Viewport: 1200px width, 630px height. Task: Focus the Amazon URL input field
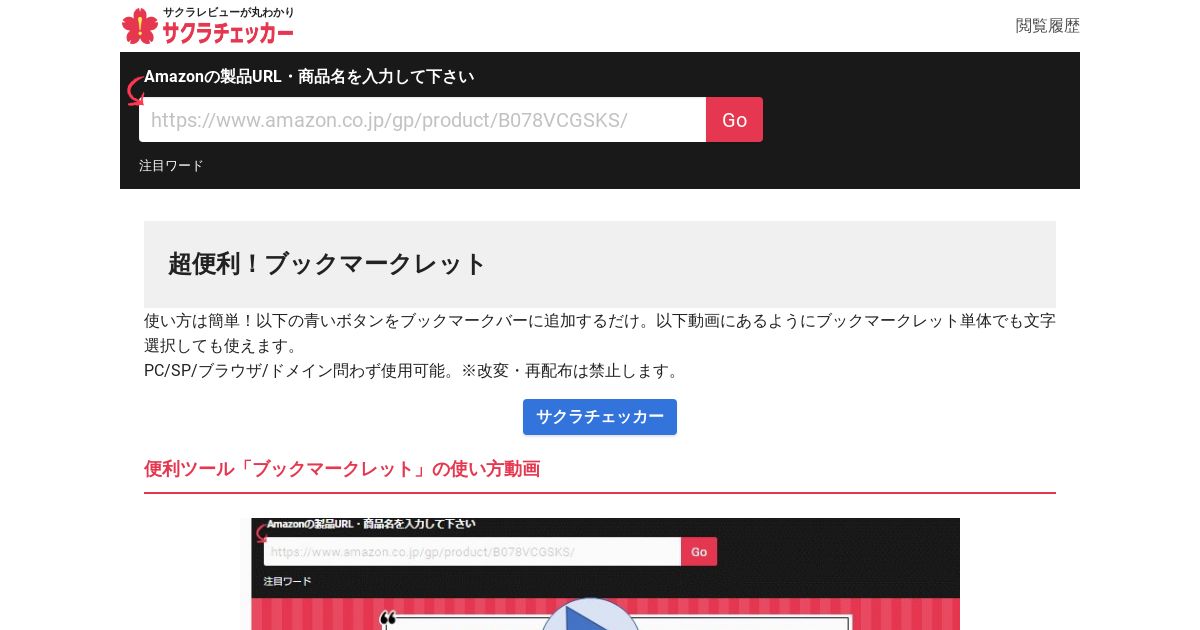422,120
